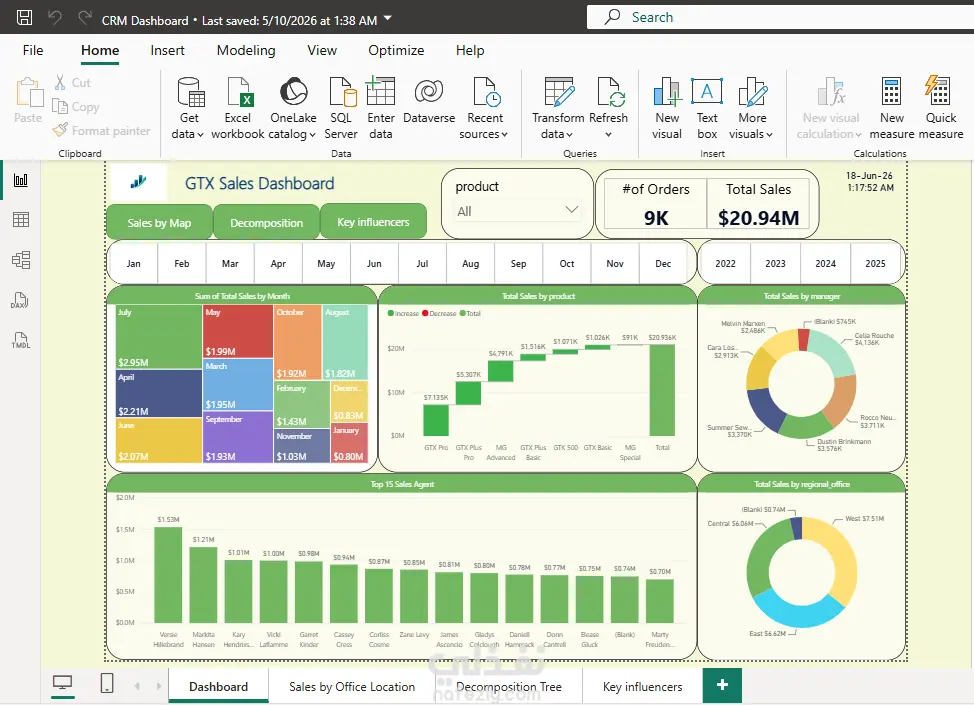Open the Table view in left sidebar
This screenshot has height=705, width=974.
coord(20,220)
